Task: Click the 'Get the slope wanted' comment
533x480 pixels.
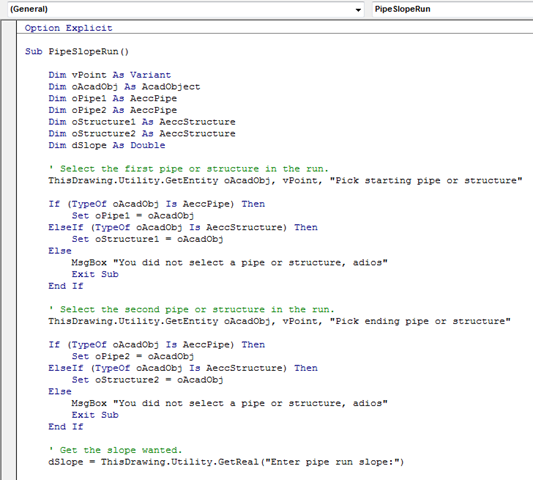Action: pyautogui.click(x=115, y=450)
